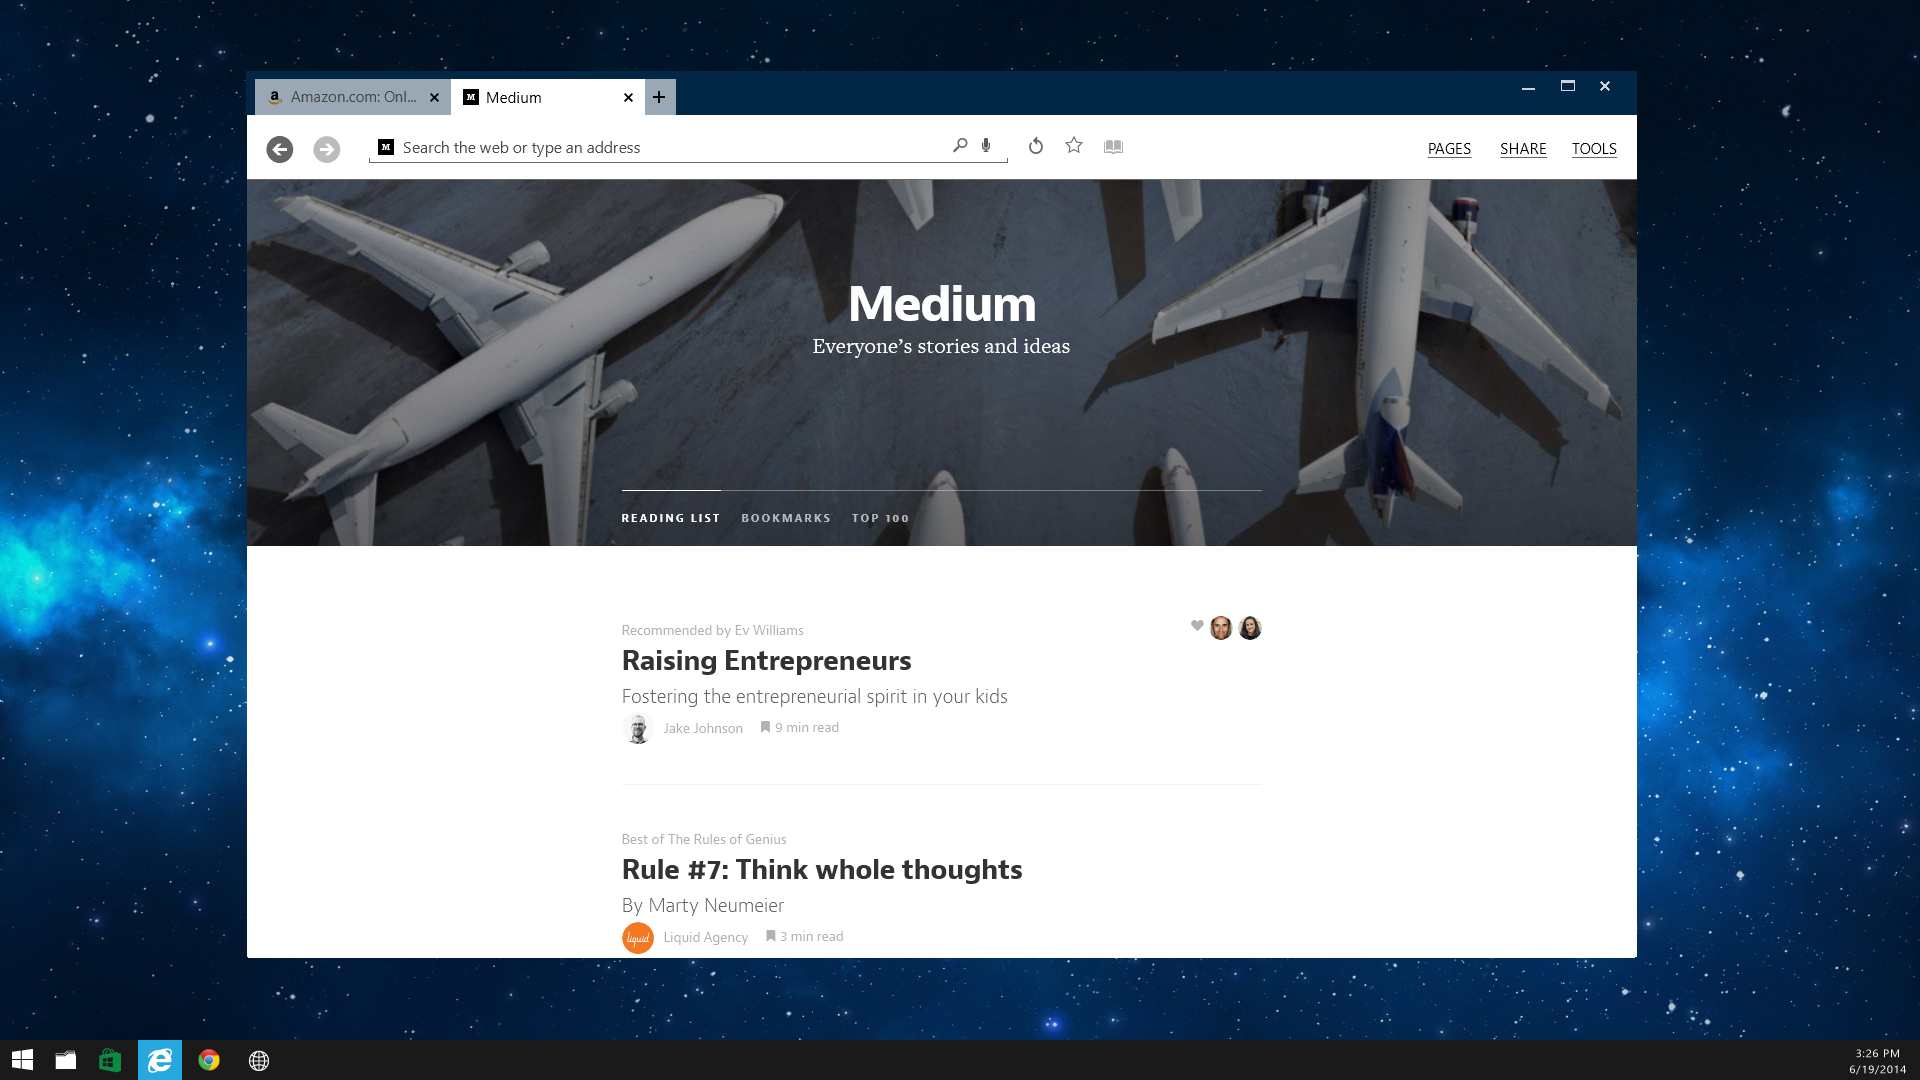Screen dimensions: 1920x1080
Task: Switch to the BOOKMARKS tab
Action: [786, 518]
